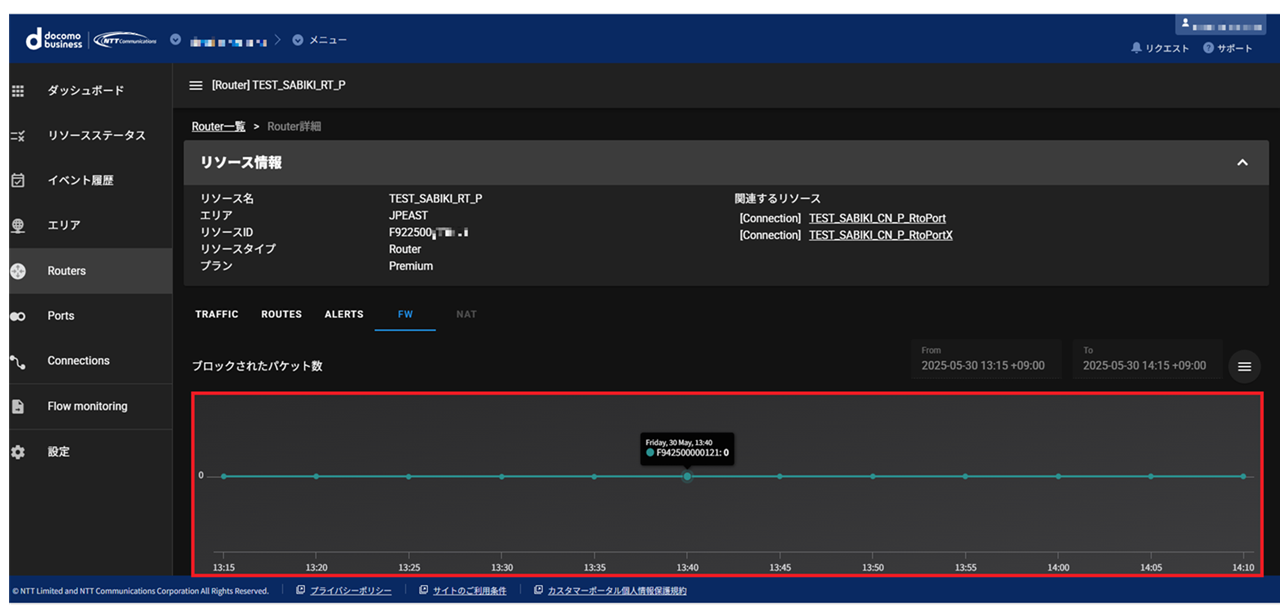Go back to Router一覧 breadcrumb
The height and width of the screenshot is (605, 1280).
point(218,127)
